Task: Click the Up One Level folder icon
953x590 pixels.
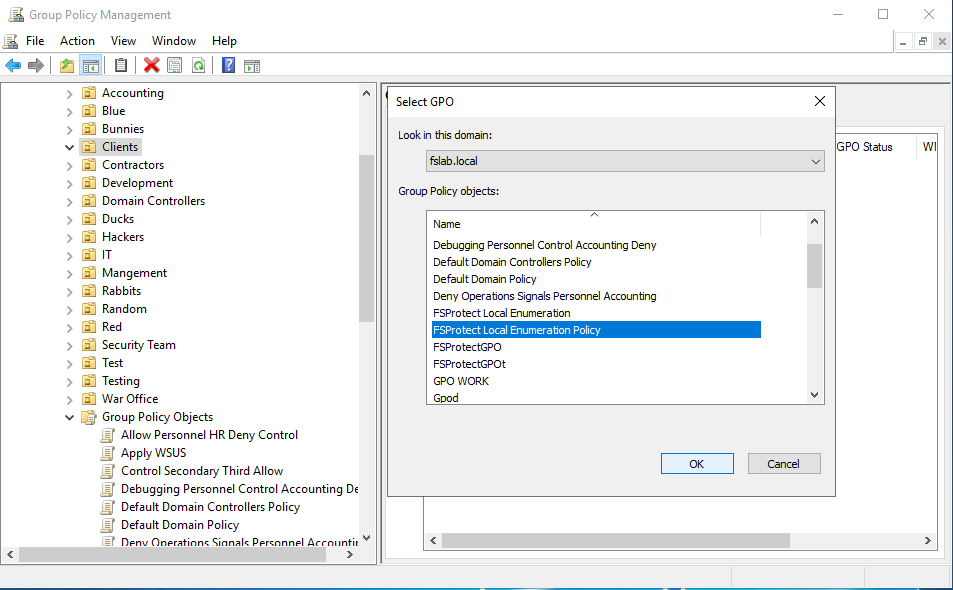Action: click(66, 66)
